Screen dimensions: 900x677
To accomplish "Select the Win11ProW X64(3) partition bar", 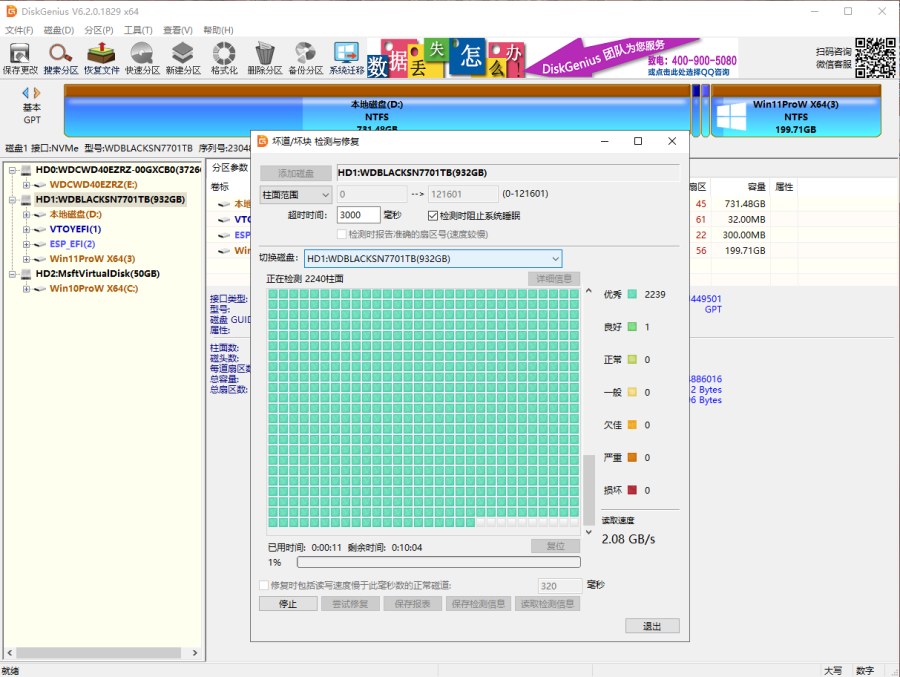I will coord(796,111).
